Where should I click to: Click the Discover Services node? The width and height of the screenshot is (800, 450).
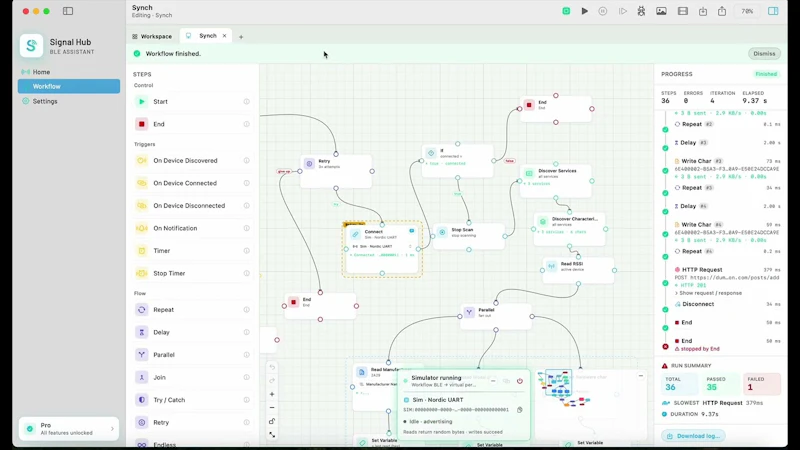(x=556, y=181)
